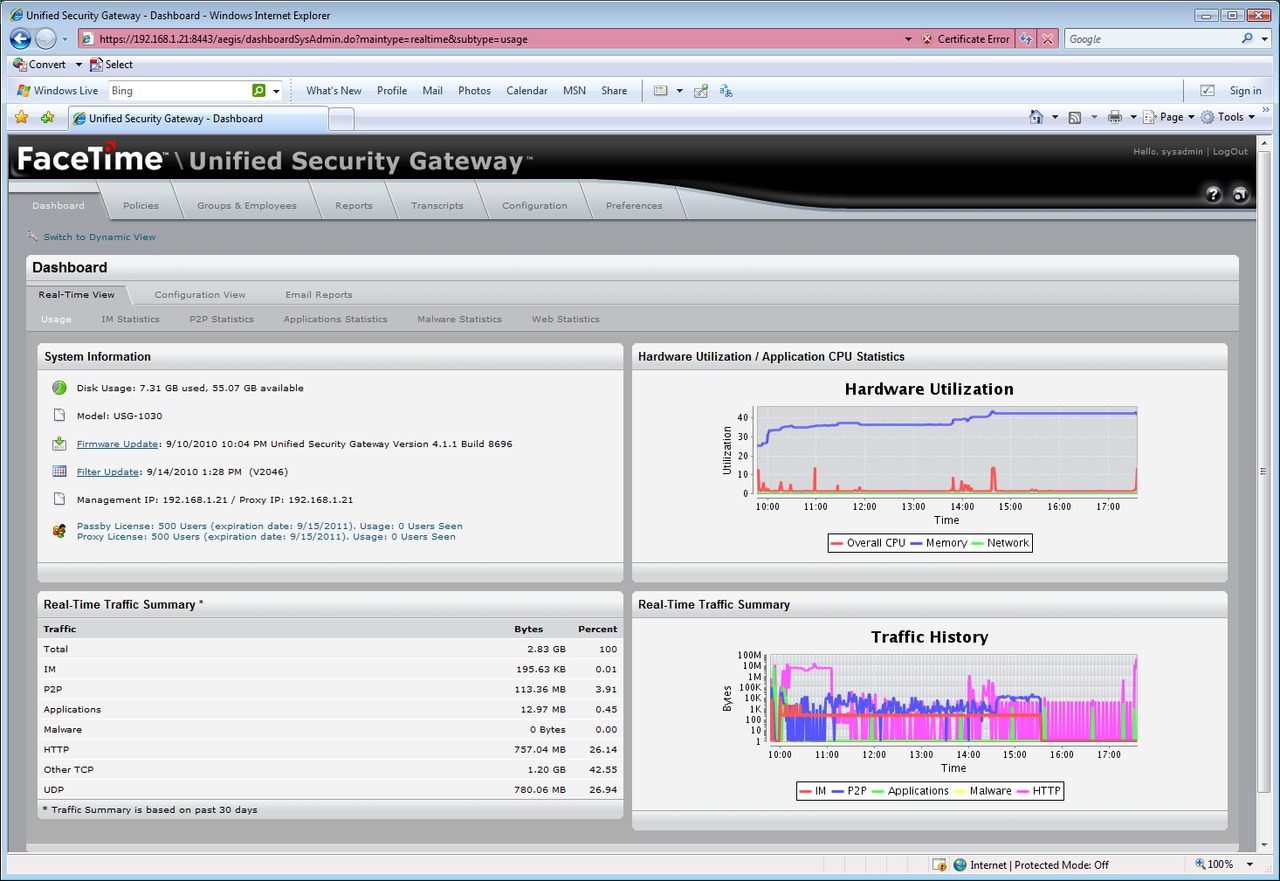Select the P2P Statistics sub-tab

click(221, 319)
